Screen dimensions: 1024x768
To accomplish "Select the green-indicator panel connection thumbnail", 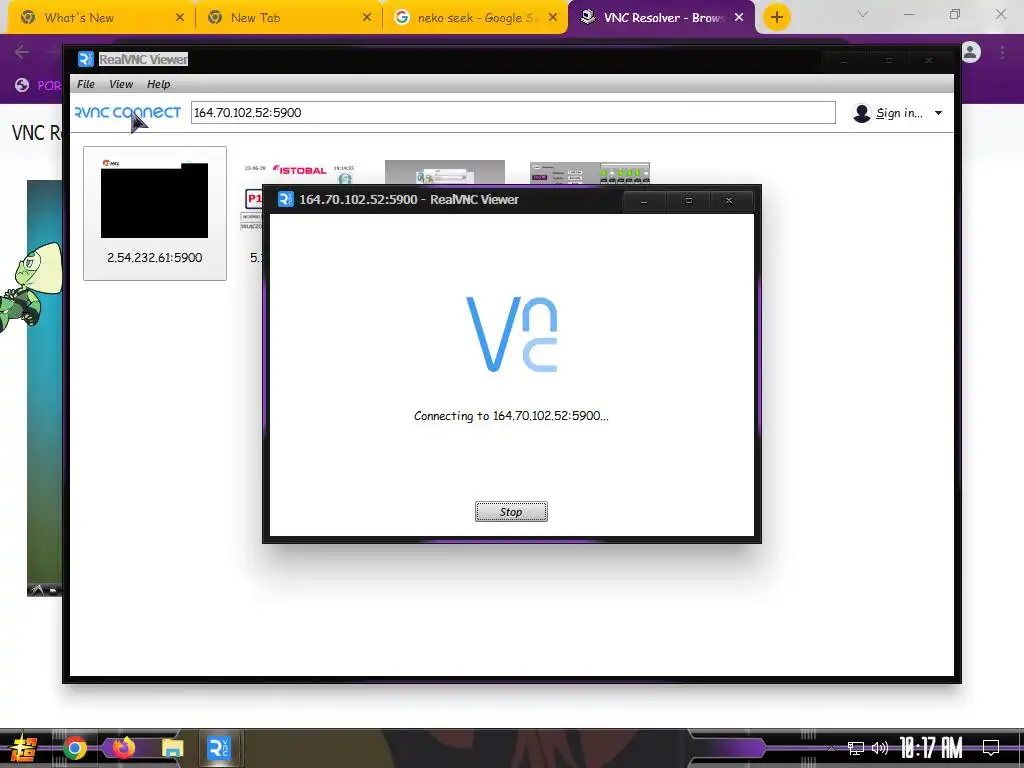I will (590, 174).
